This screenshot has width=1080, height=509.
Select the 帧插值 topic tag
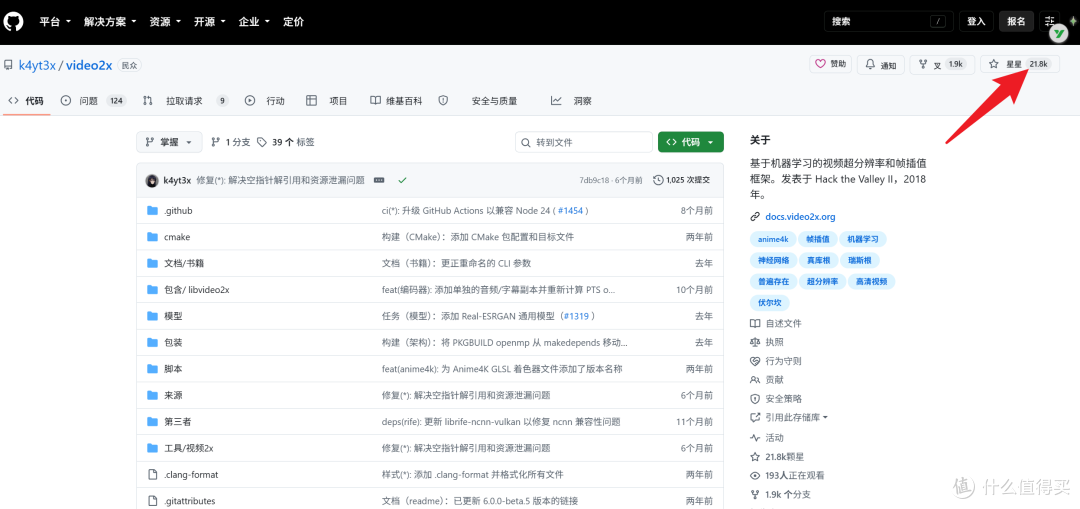click(818, 239)
